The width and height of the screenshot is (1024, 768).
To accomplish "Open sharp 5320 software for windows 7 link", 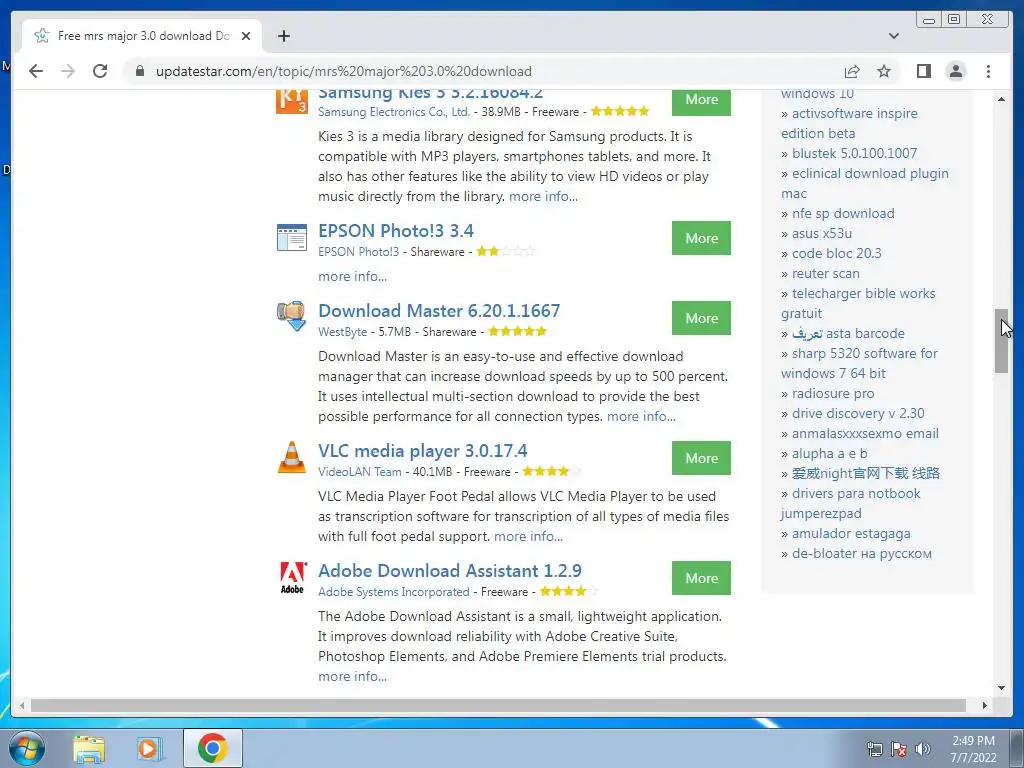I will click(x=859, y=364).
